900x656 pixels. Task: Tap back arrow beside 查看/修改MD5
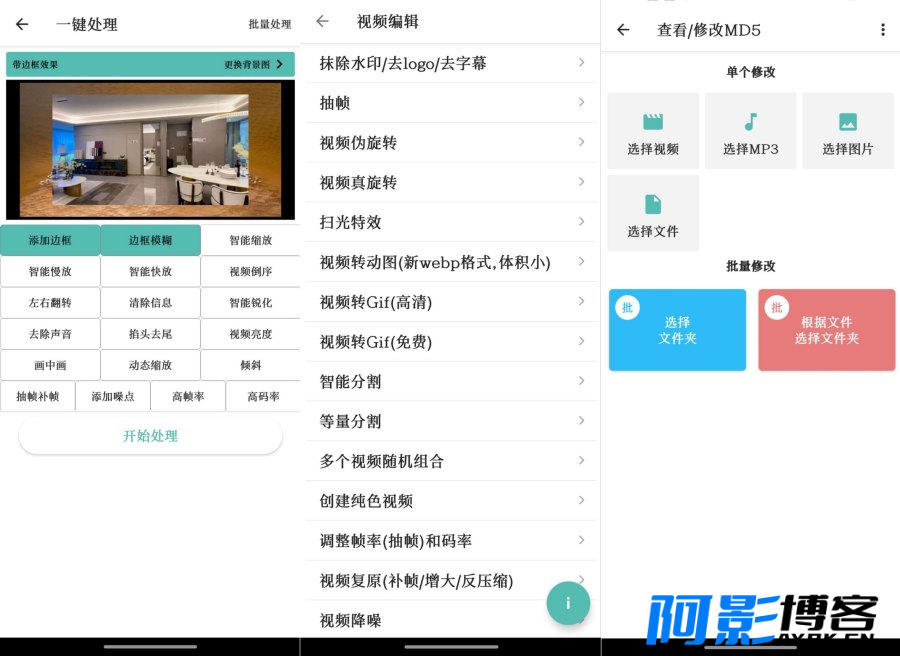click(x=623, y=30)
